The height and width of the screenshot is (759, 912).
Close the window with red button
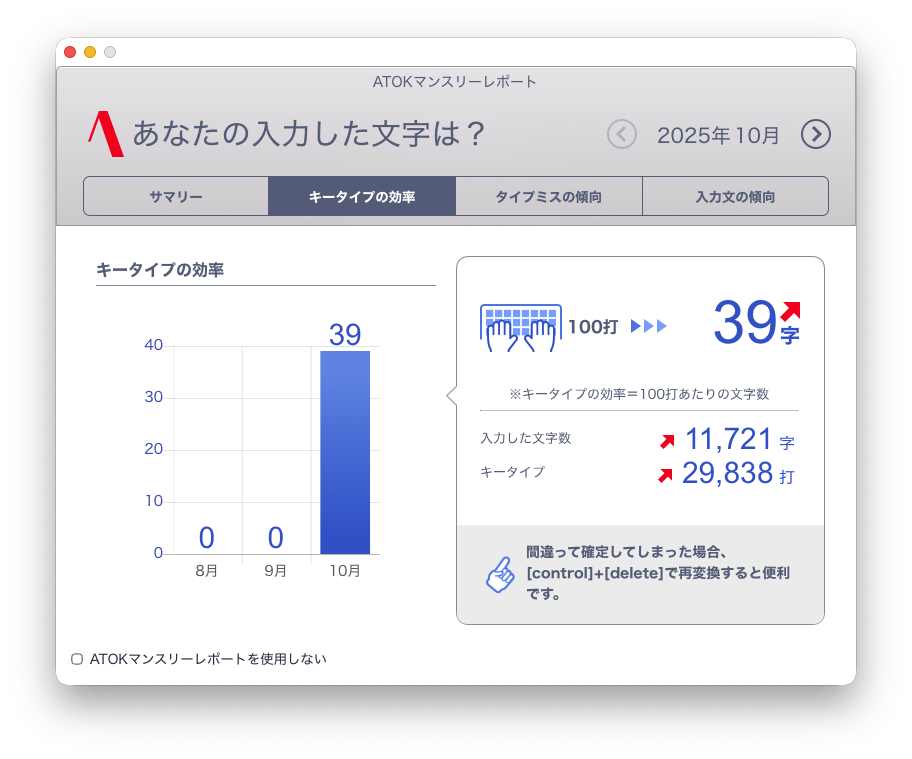(70, 52)
